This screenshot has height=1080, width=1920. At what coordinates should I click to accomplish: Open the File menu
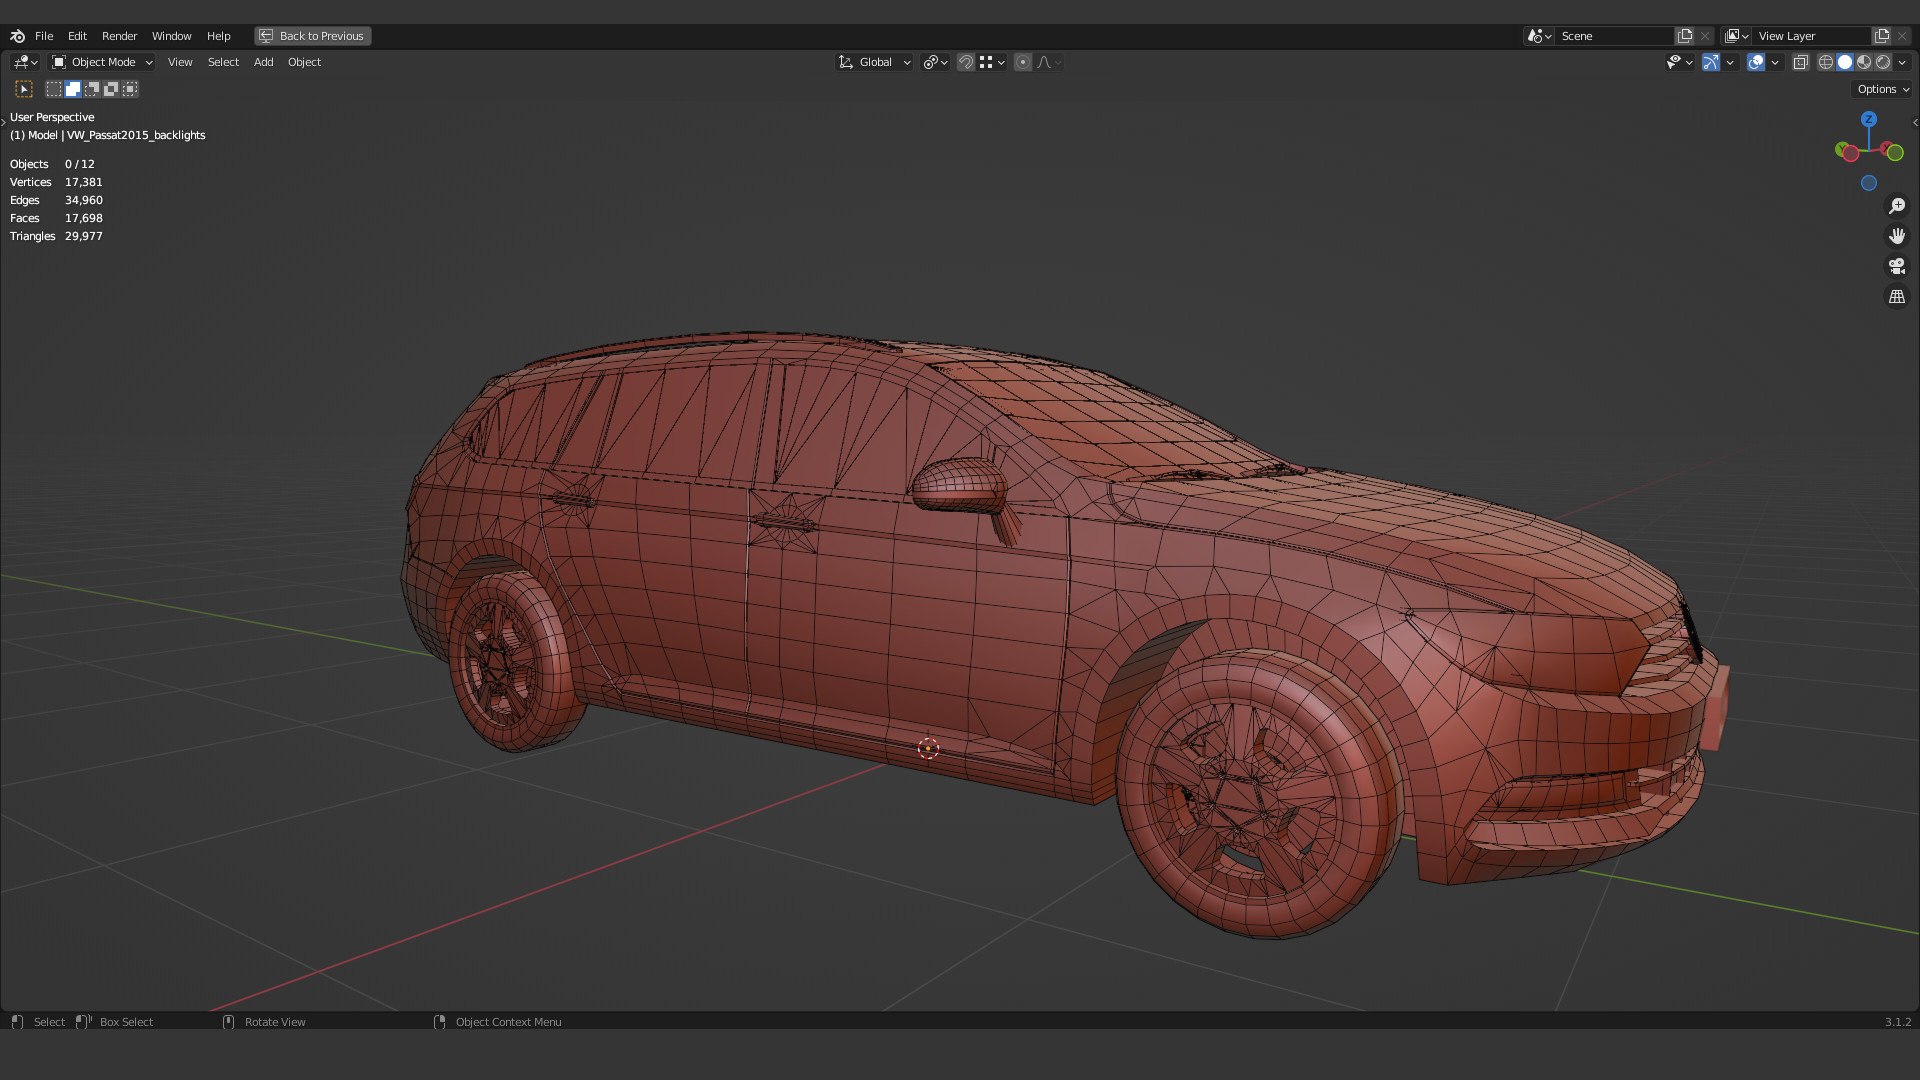click(x=44, y=36)
